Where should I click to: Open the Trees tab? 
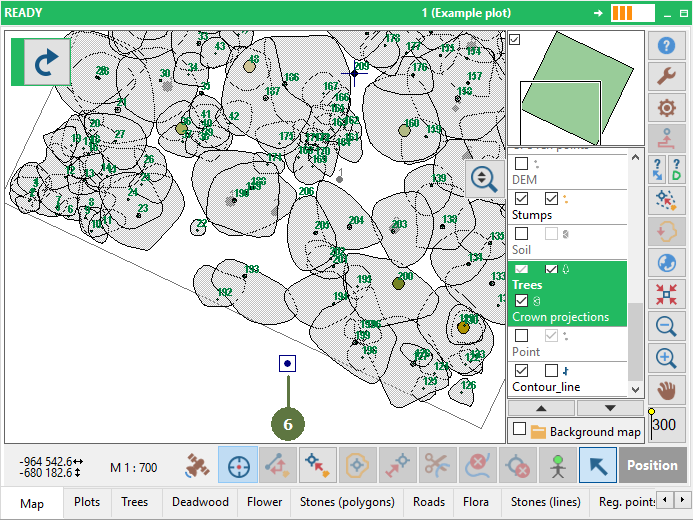(135, 502)
